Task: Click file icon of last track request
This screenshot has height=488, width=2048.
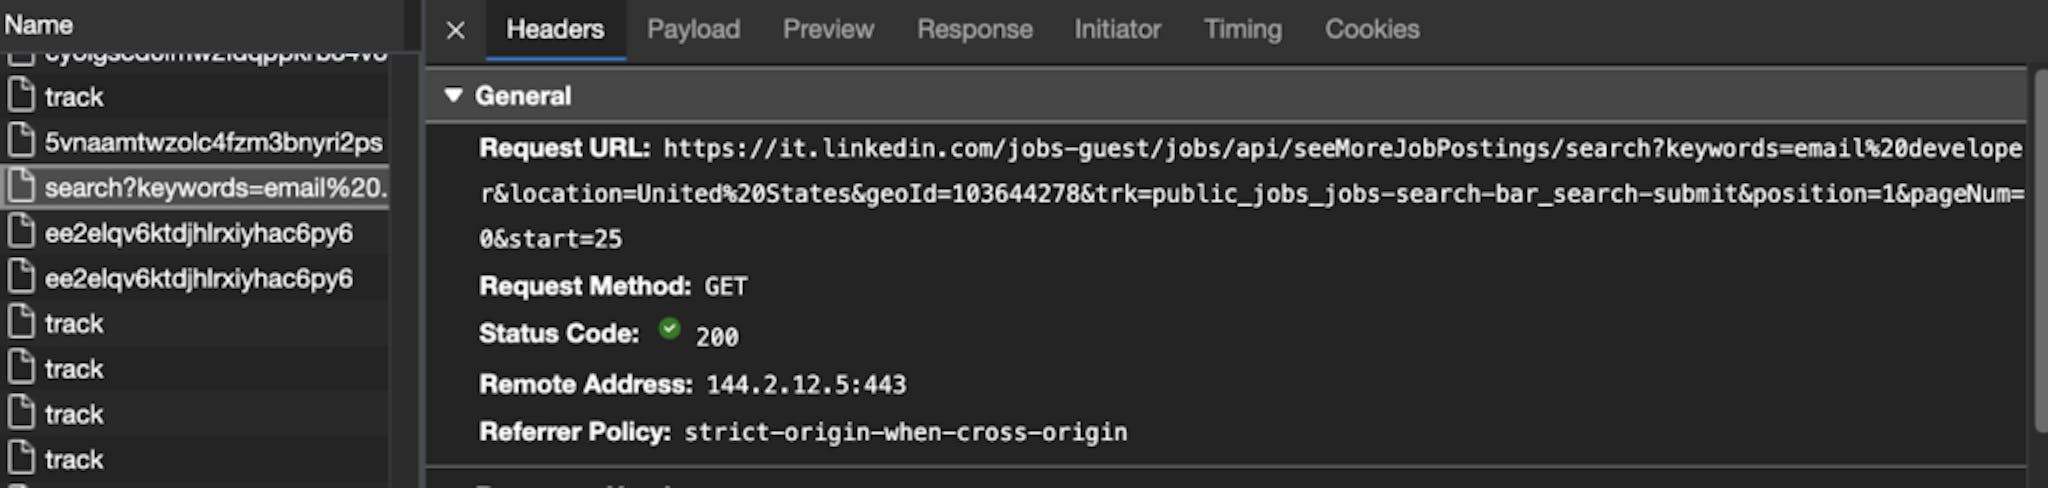Action: pos(21,459)
